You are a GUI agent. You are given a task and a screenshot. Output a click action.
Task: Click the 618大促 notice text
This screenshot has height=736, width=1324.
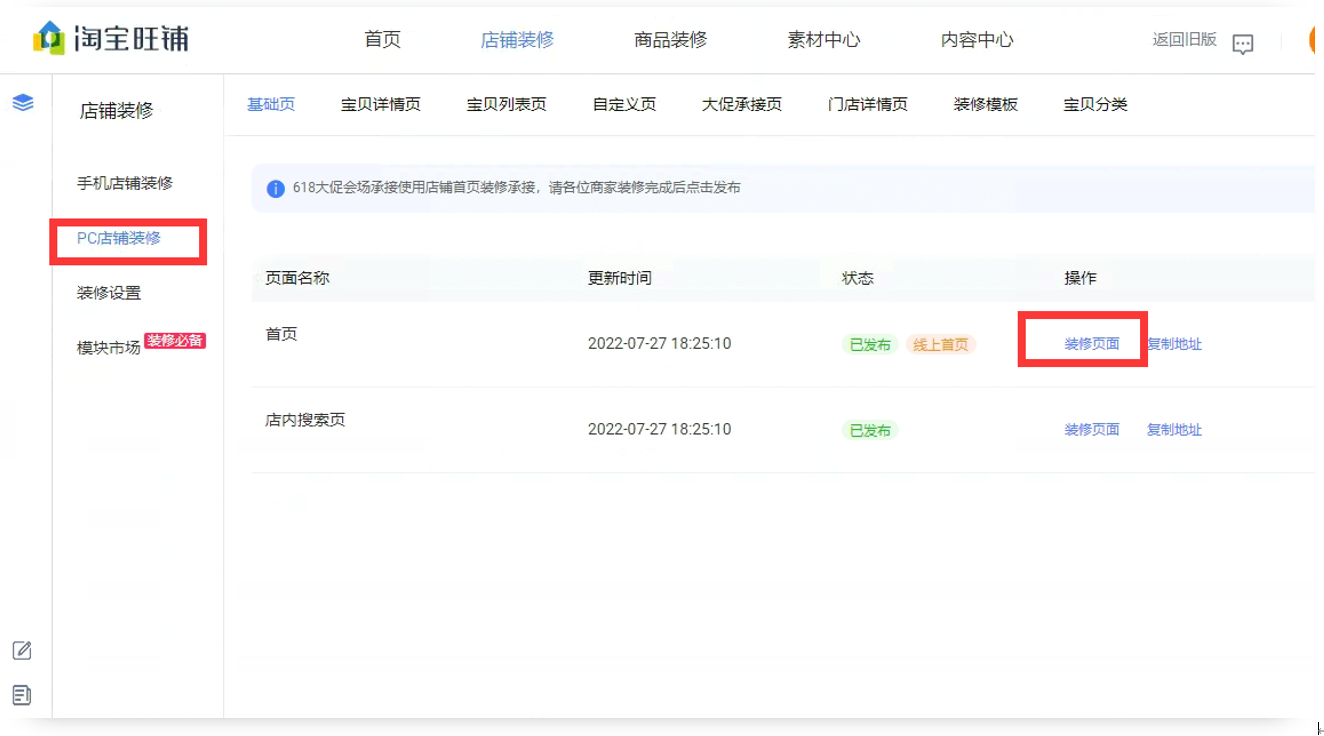point(516,188)
